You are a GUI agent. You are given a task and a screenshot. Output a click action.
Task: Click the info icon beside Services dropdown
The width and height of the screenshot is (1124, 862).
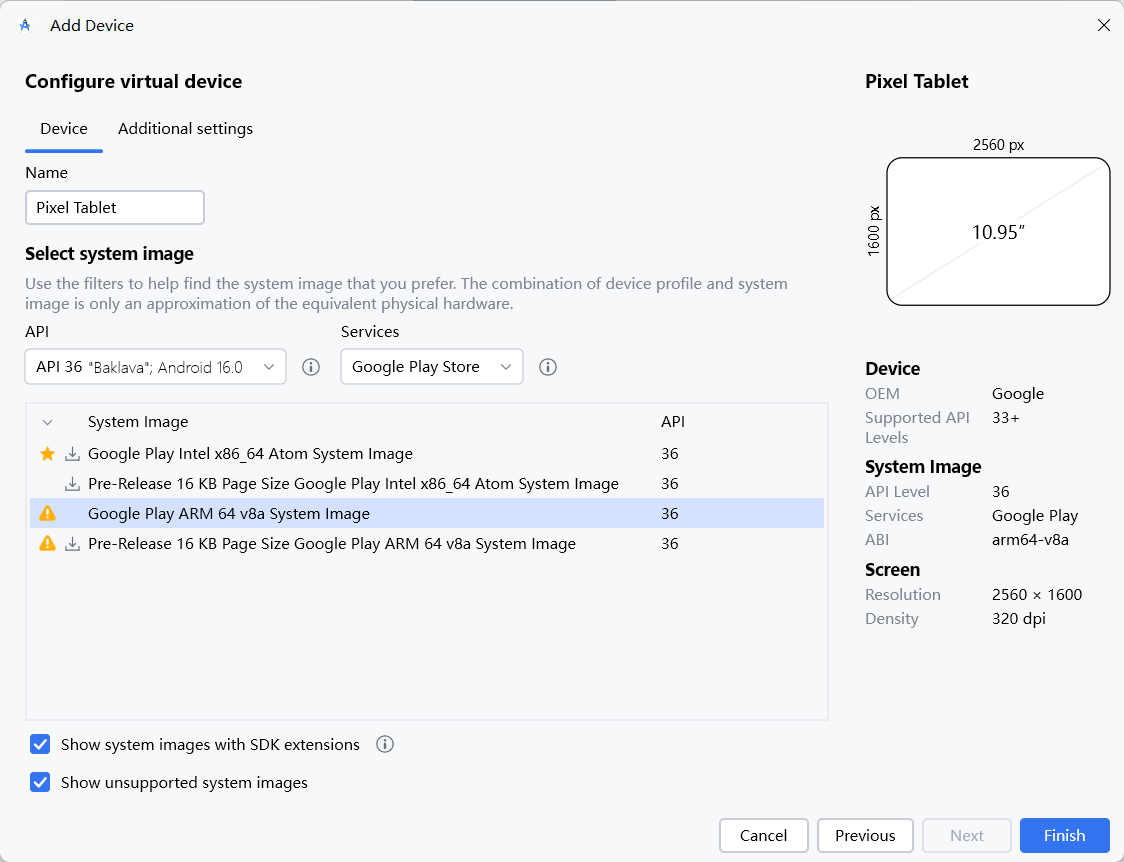(548, 367)
